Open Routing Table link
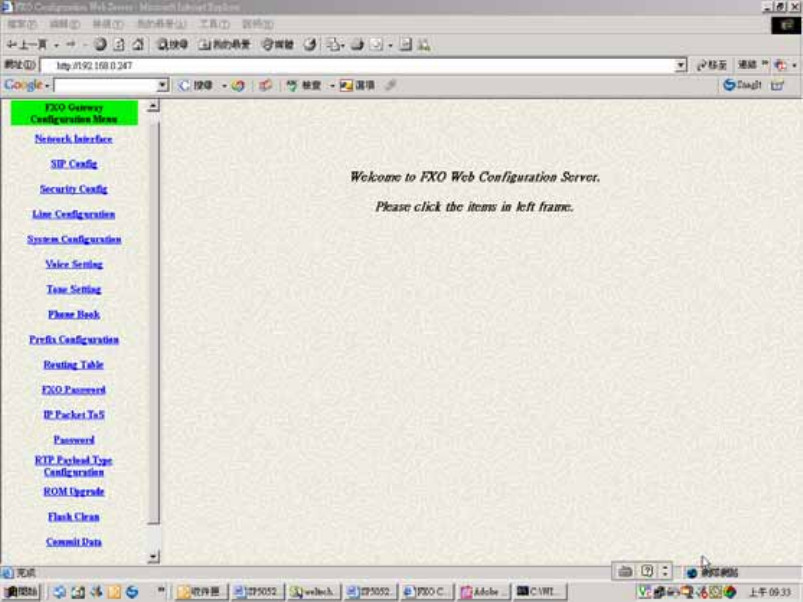Image resolution: width=803 pixels, height=602 pixels. pyautogui.click(x=74, y=364)
